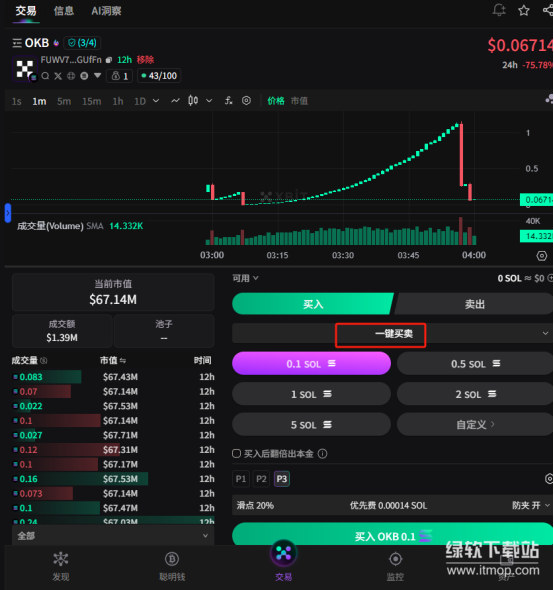This screenshot has height=590, width=554.
Task: Enable 买入后翻倍出本金 checkbox
Action: (x=236, y=453)
